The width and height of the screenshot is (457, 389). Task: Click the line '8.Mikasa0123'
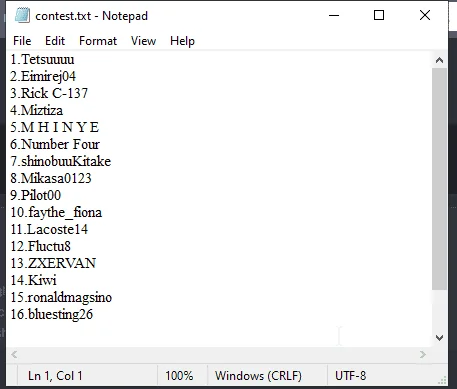51,179
